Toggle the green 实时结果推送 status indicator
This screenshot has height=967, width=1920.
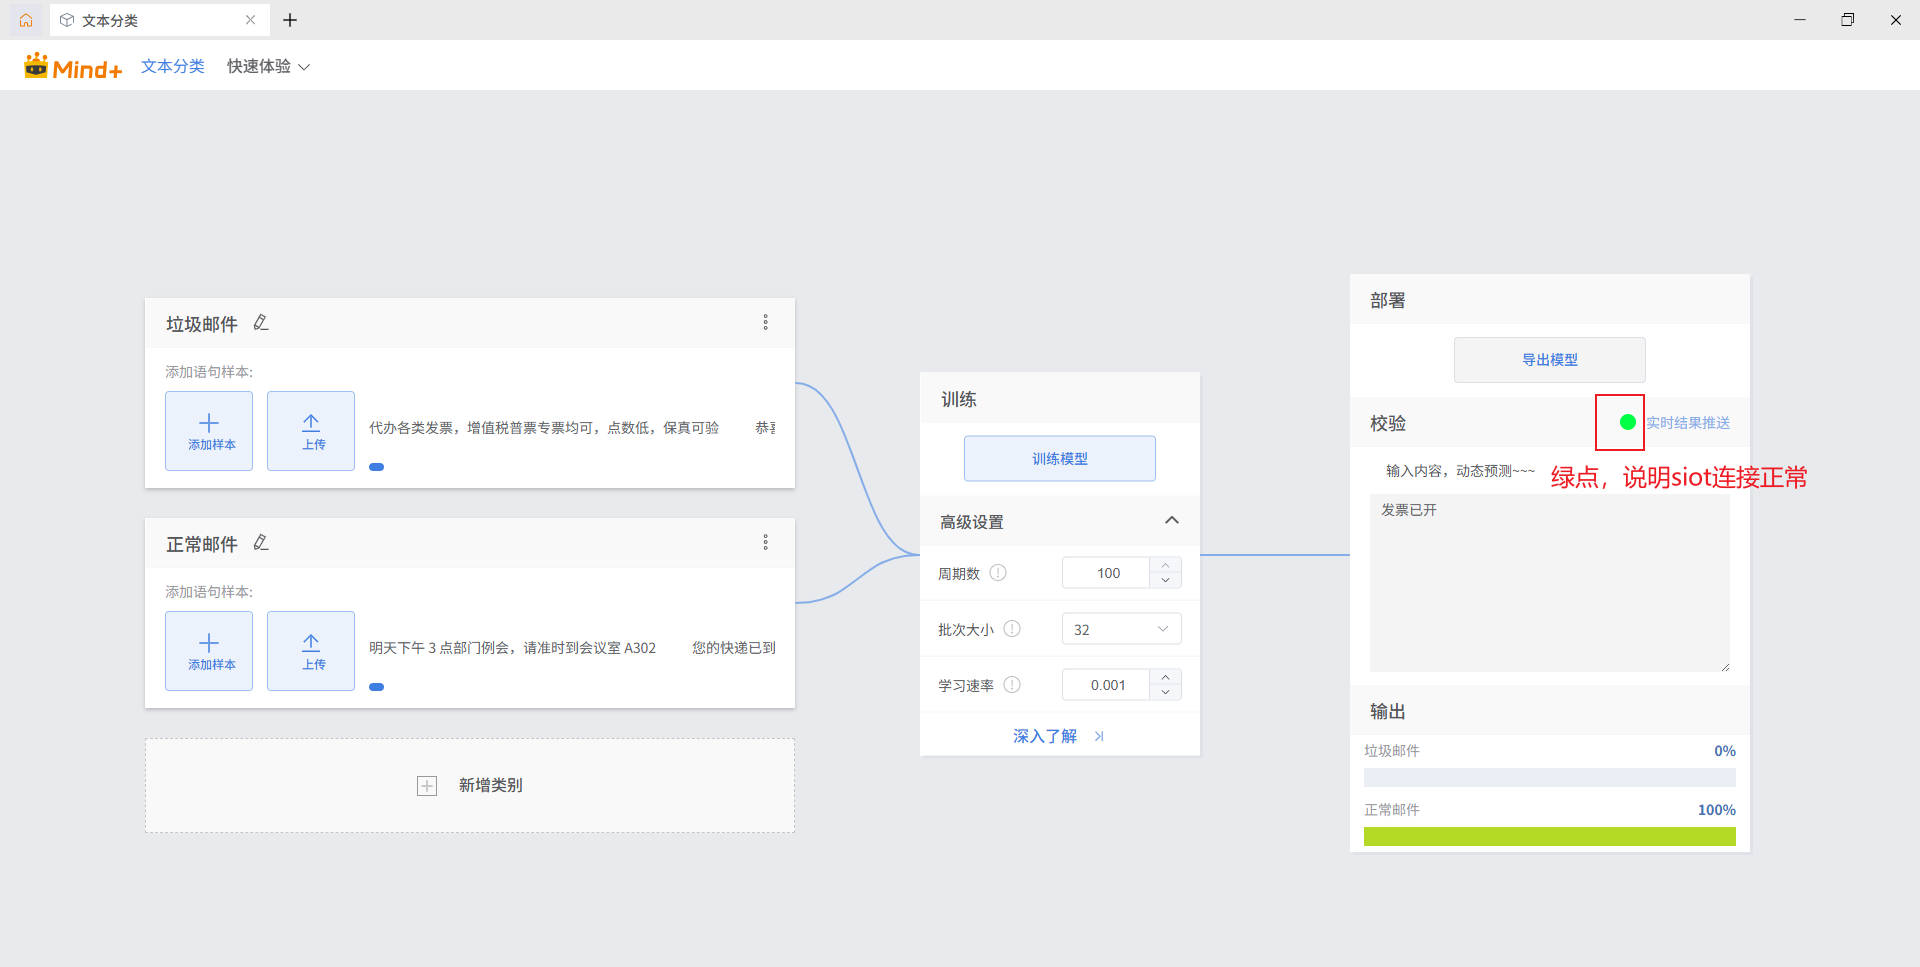(1627, 422)
